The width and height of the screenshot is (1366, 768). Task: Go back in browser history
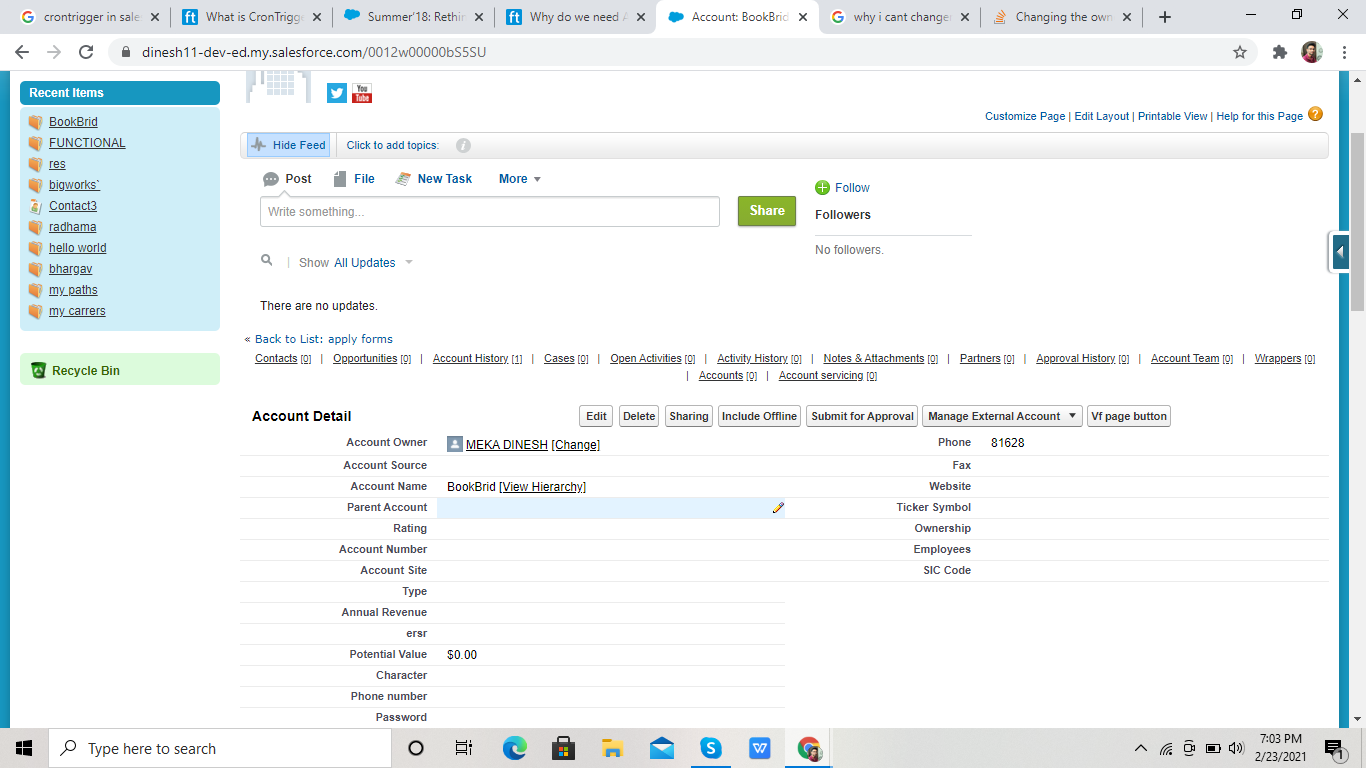[22, 52]
